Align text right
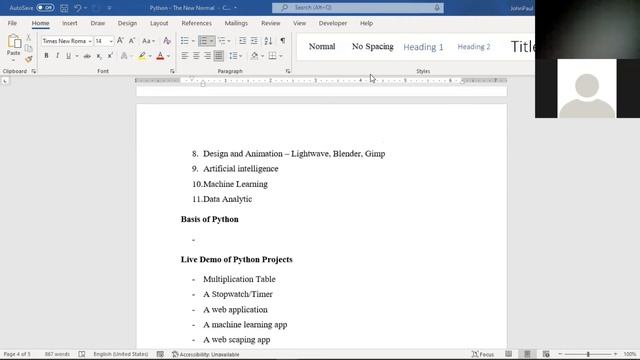The image size is (640, 360). click(207, 56)
